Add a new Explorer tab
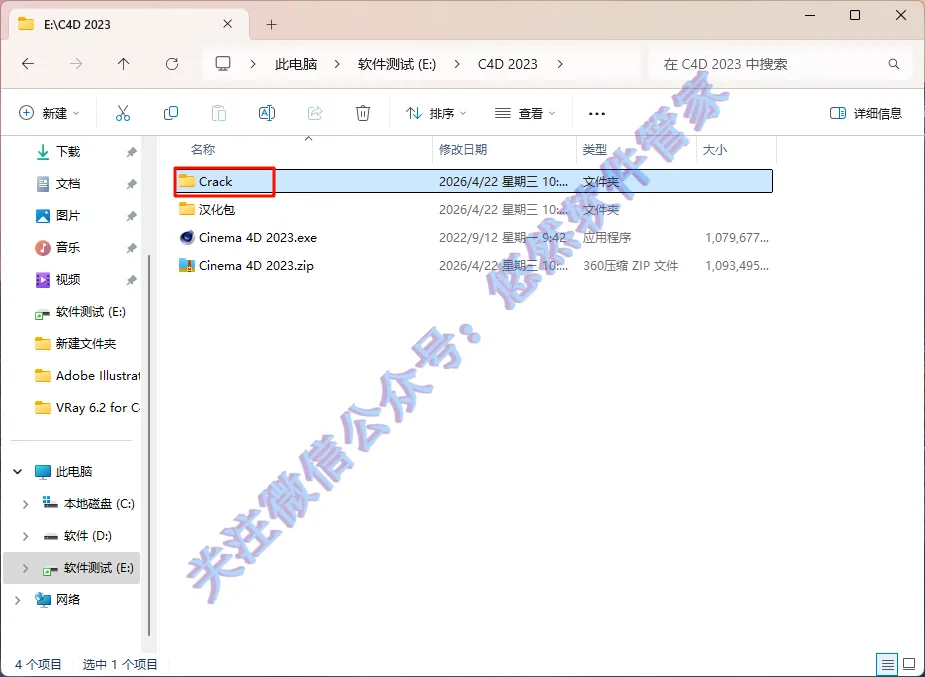 click(271, 24)
